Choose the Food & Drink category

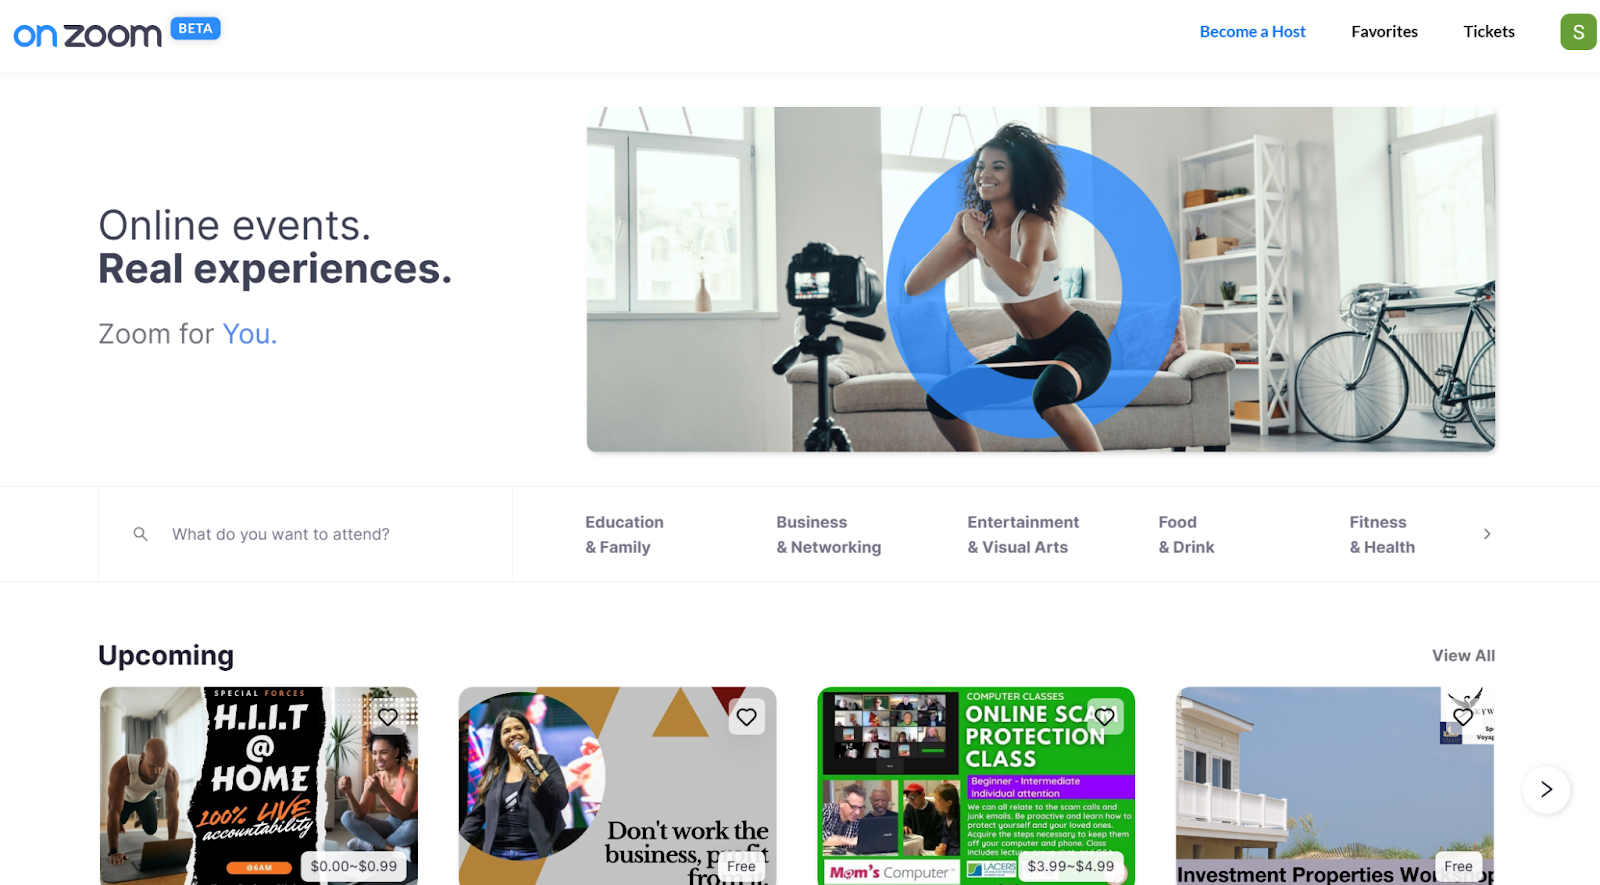click(x=1186, y=534)
